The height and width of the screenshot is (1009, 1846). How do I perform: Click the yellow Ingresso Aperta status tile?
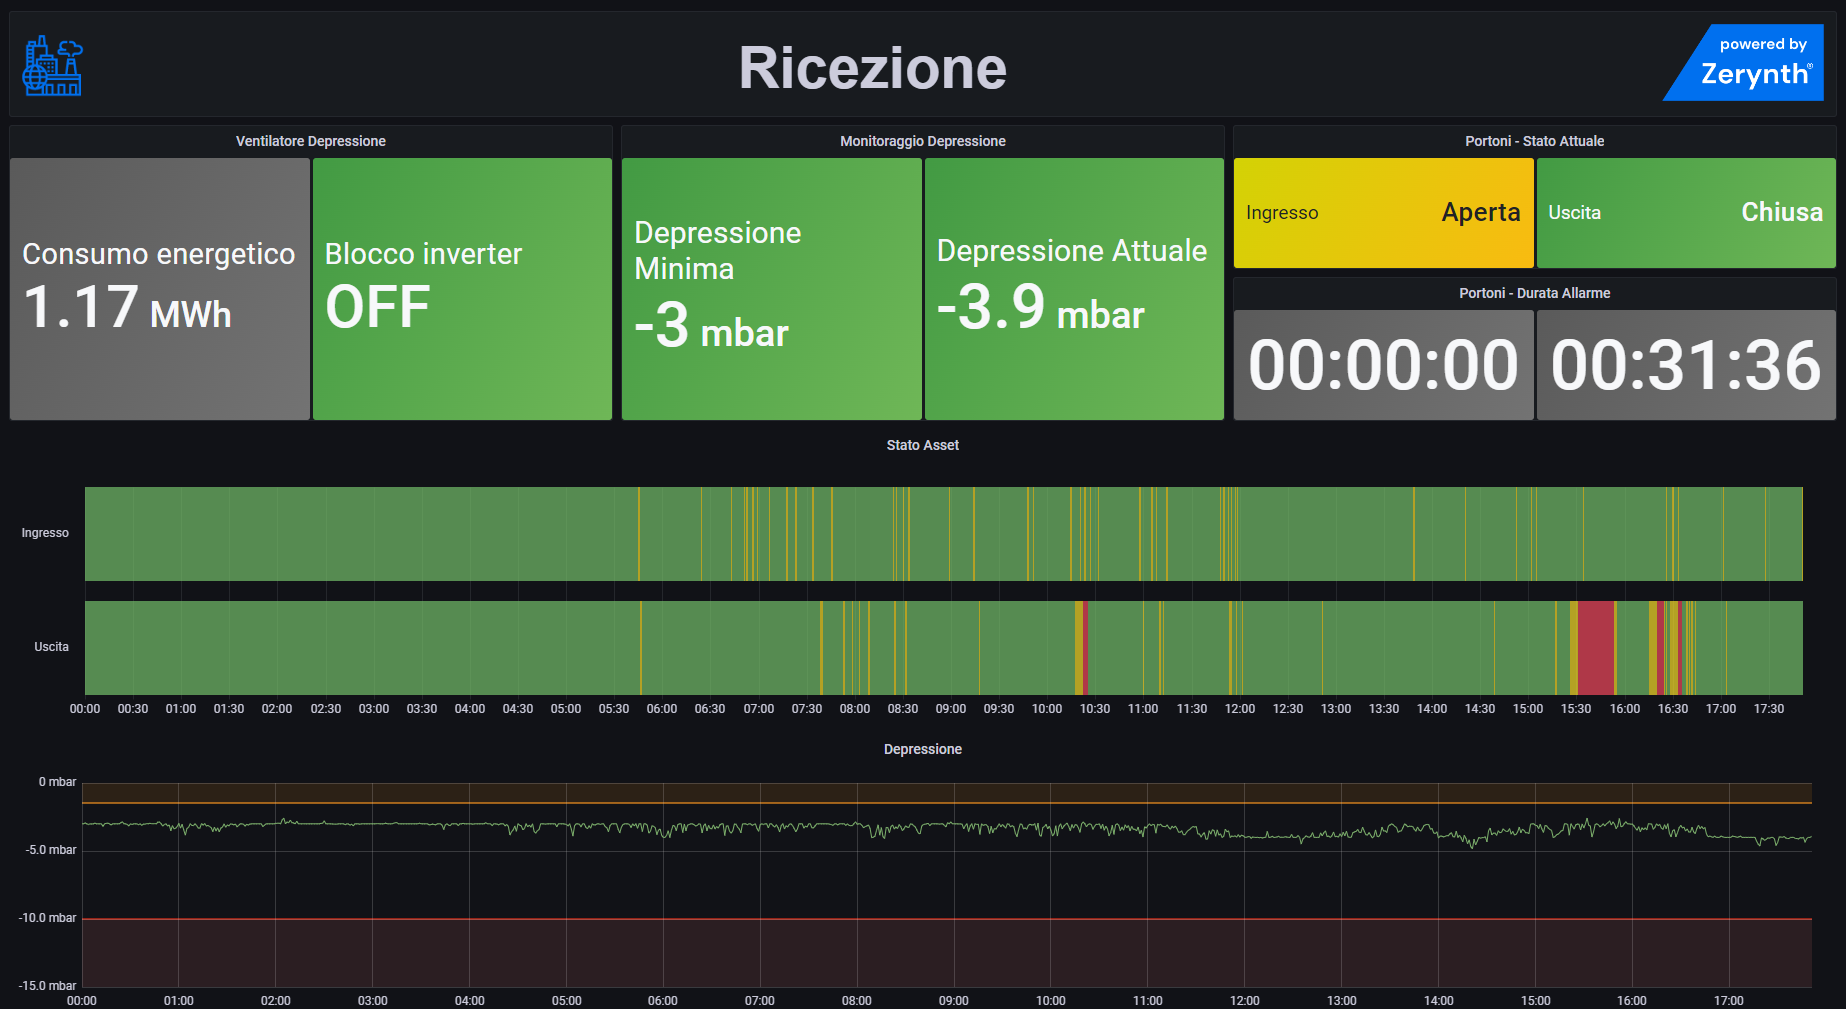[1383, 213]
